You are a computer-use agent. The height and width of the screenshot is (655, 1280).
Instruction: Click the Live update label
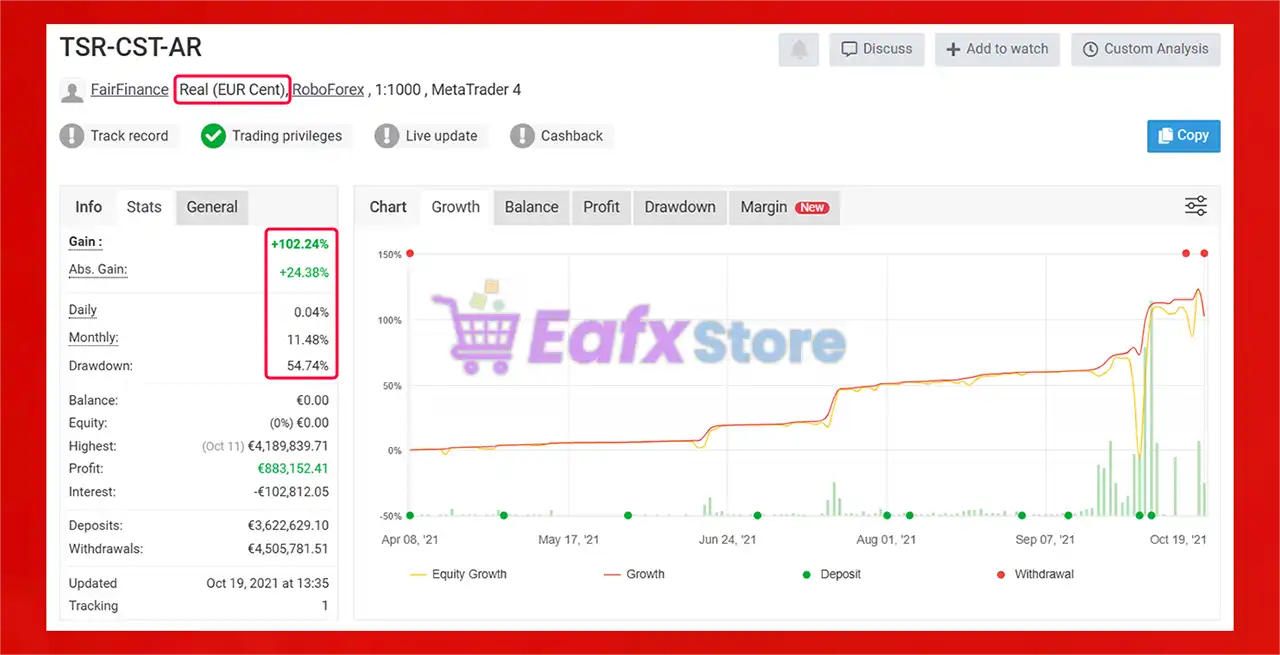(x=441, y=136)
